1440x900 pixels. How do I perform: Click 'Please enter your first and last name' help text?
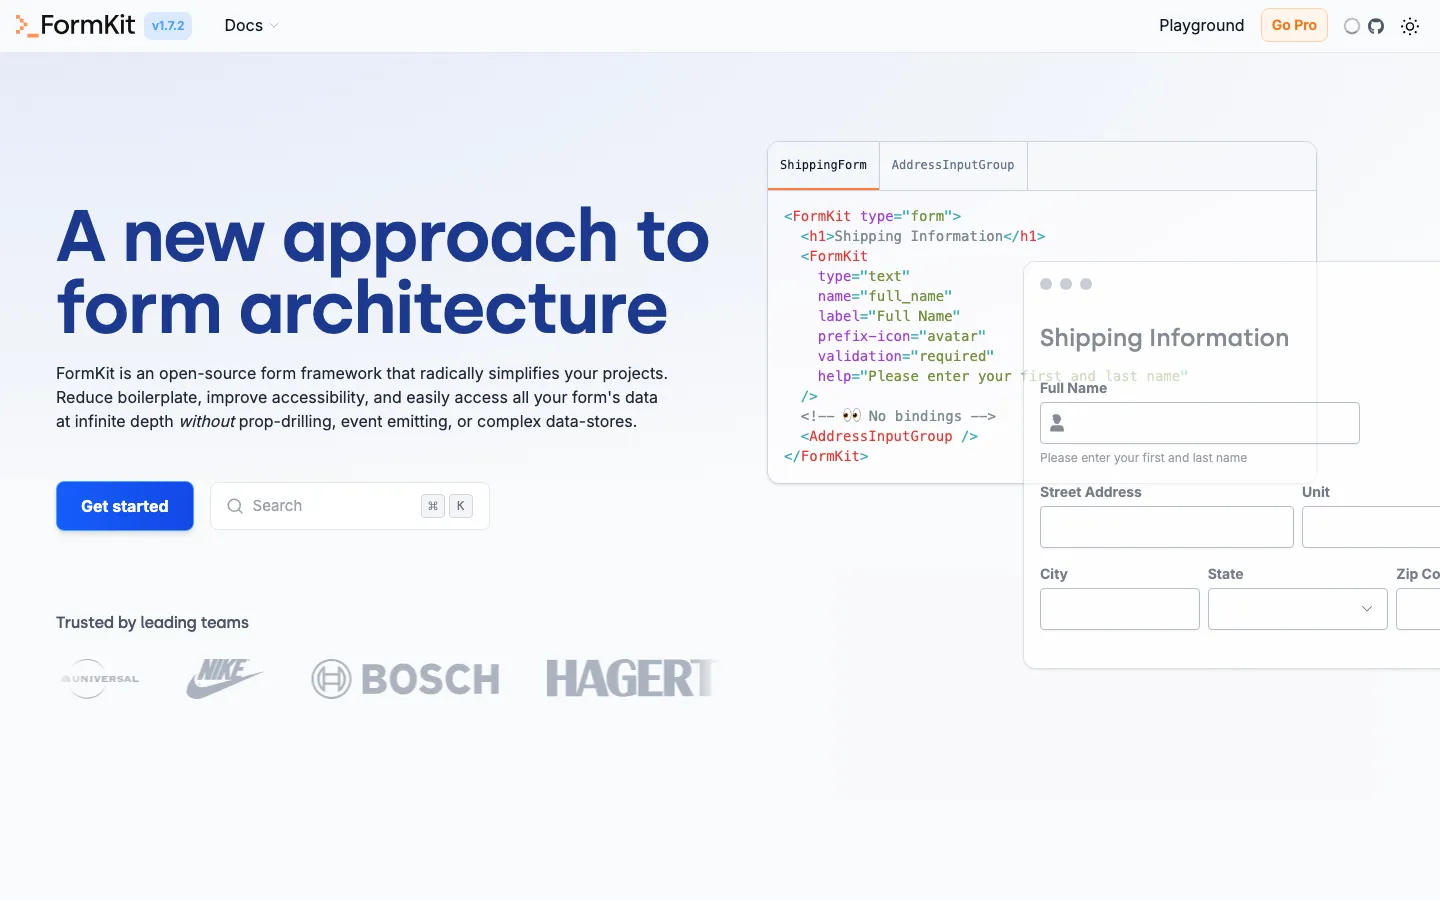coord(1143,458)
